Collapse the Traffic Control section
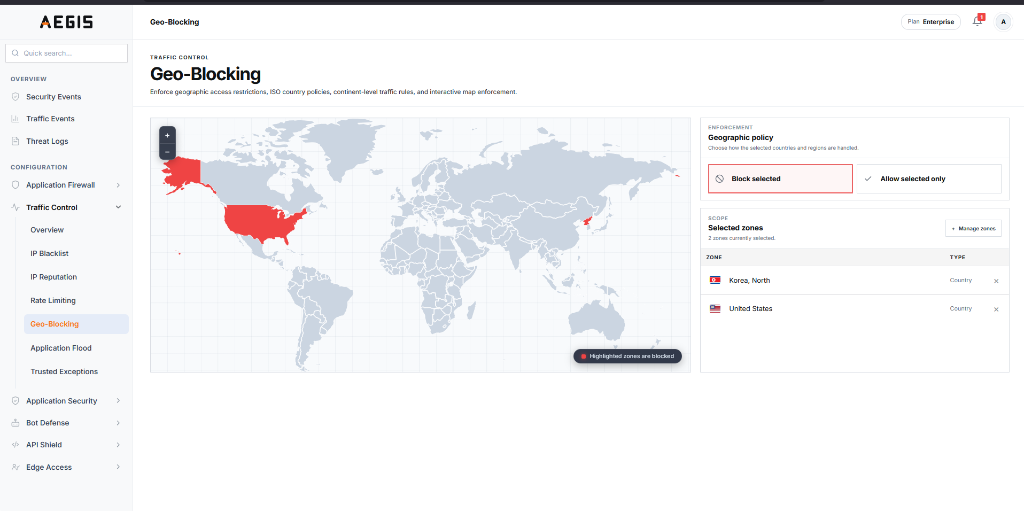1024x511 pixels. tap(118, 207)
